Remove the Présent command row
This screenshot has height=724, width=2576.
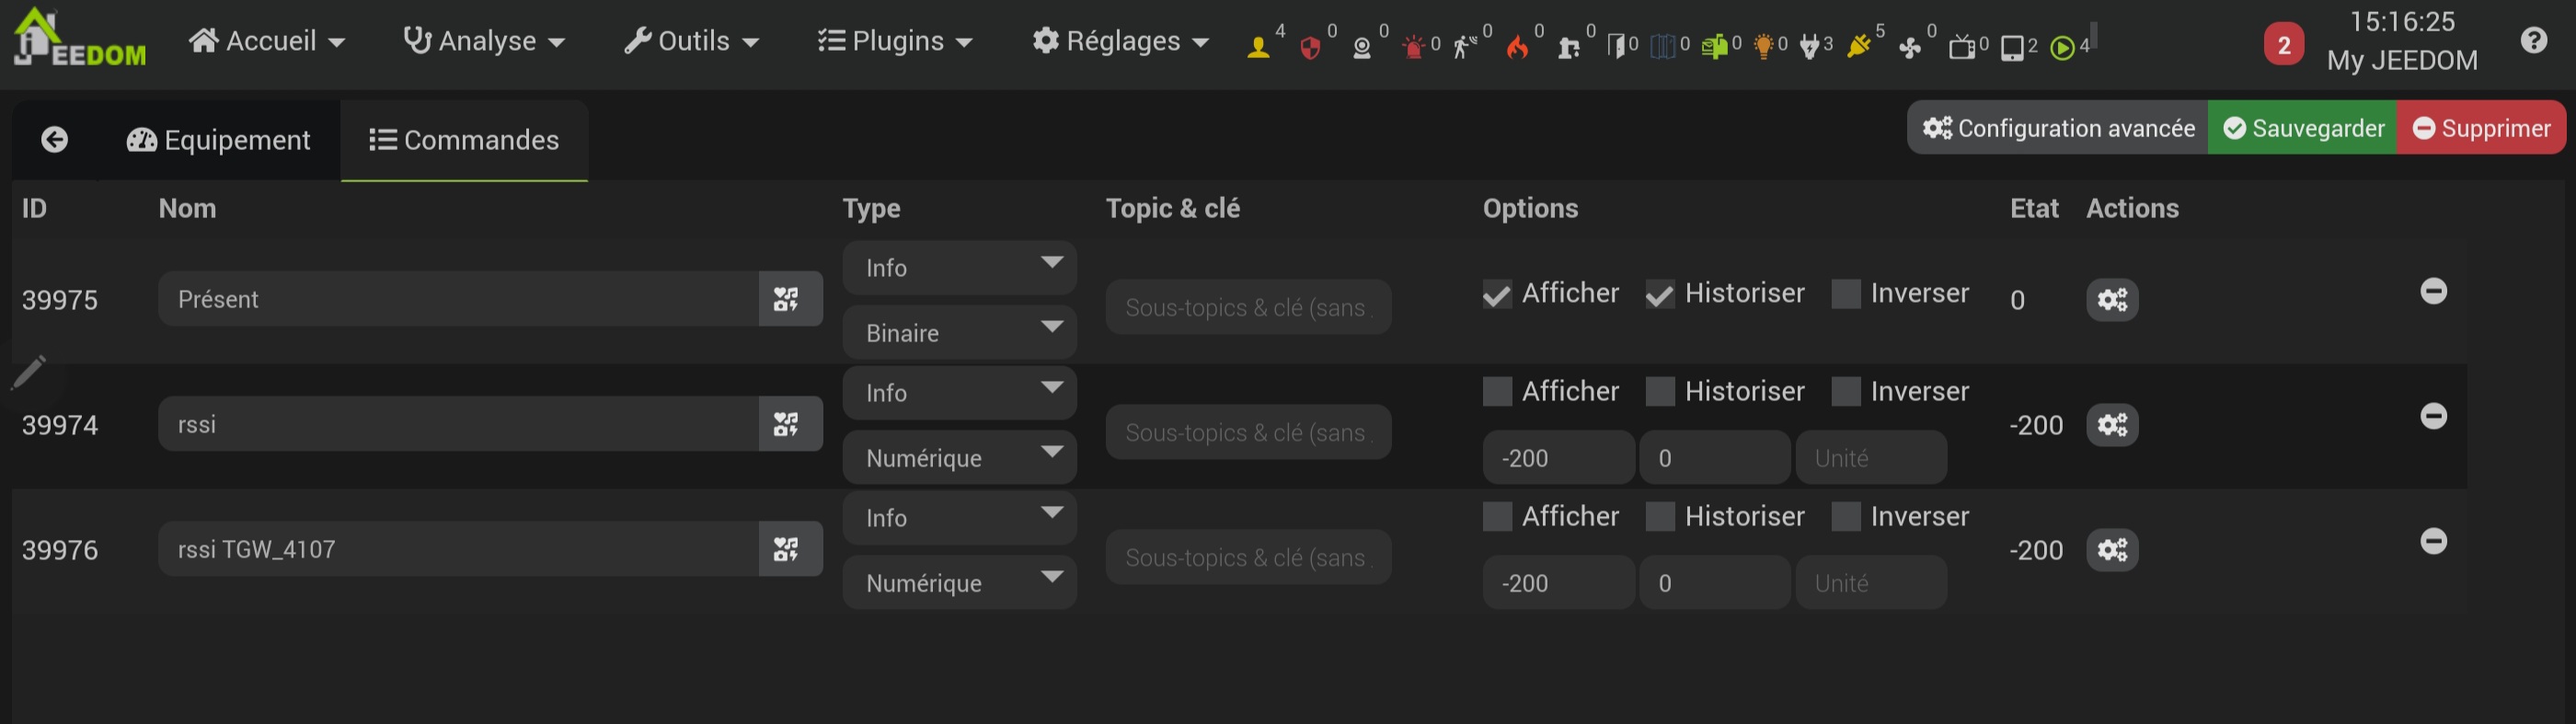point(2433,291)
